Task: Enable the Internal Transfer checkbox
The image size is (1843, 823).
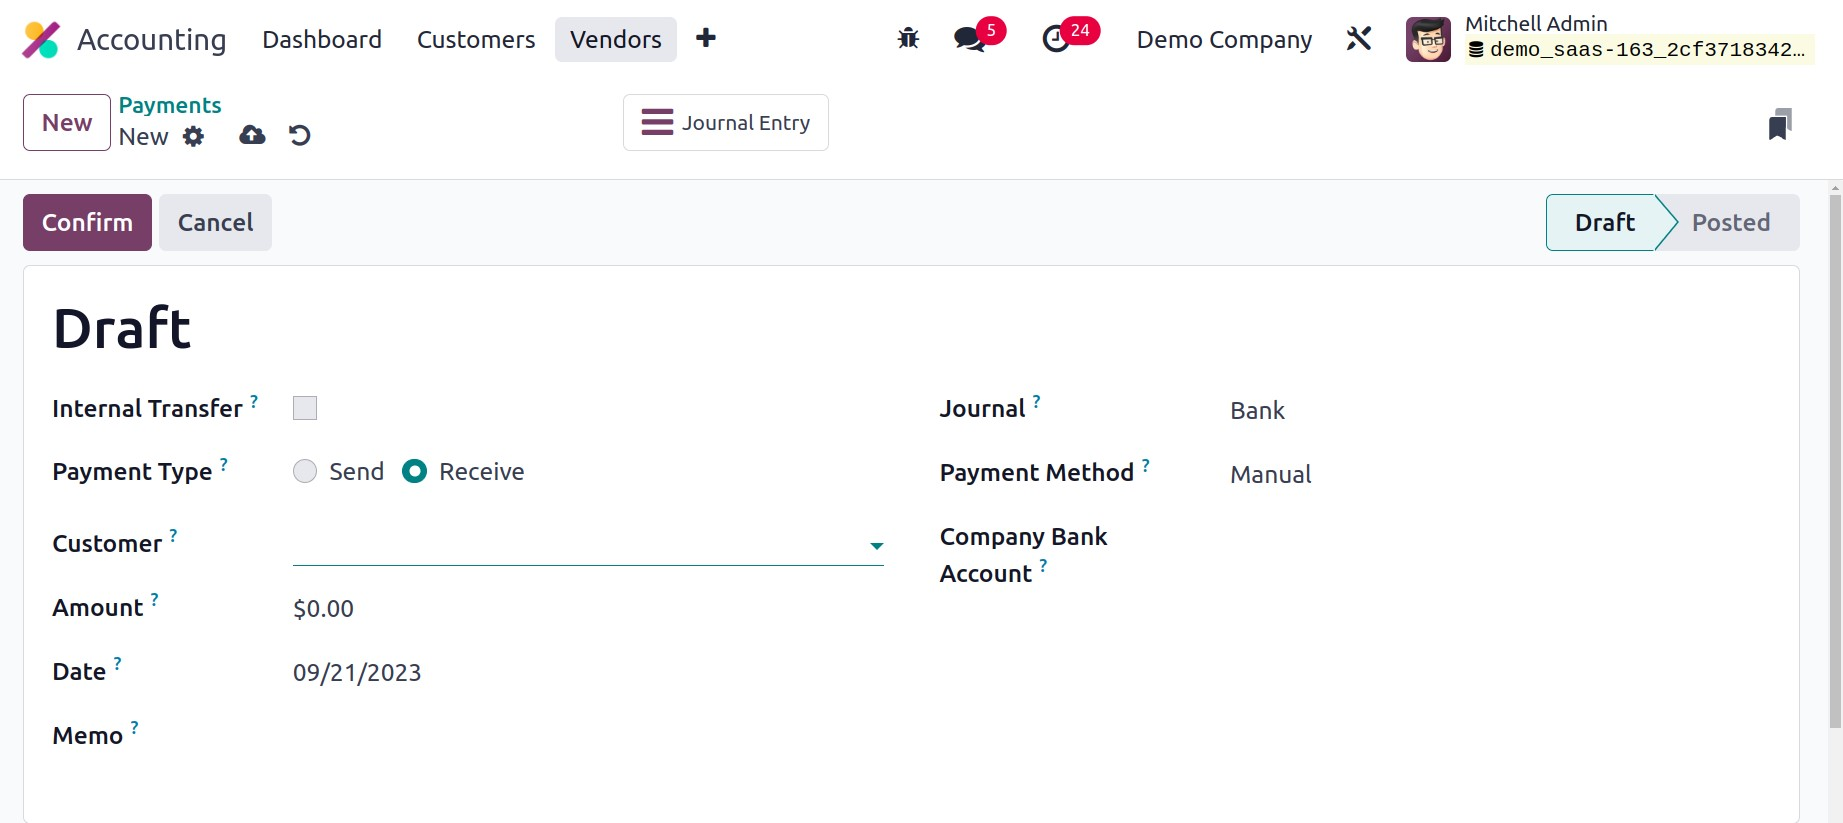Action: click(305, 408)
